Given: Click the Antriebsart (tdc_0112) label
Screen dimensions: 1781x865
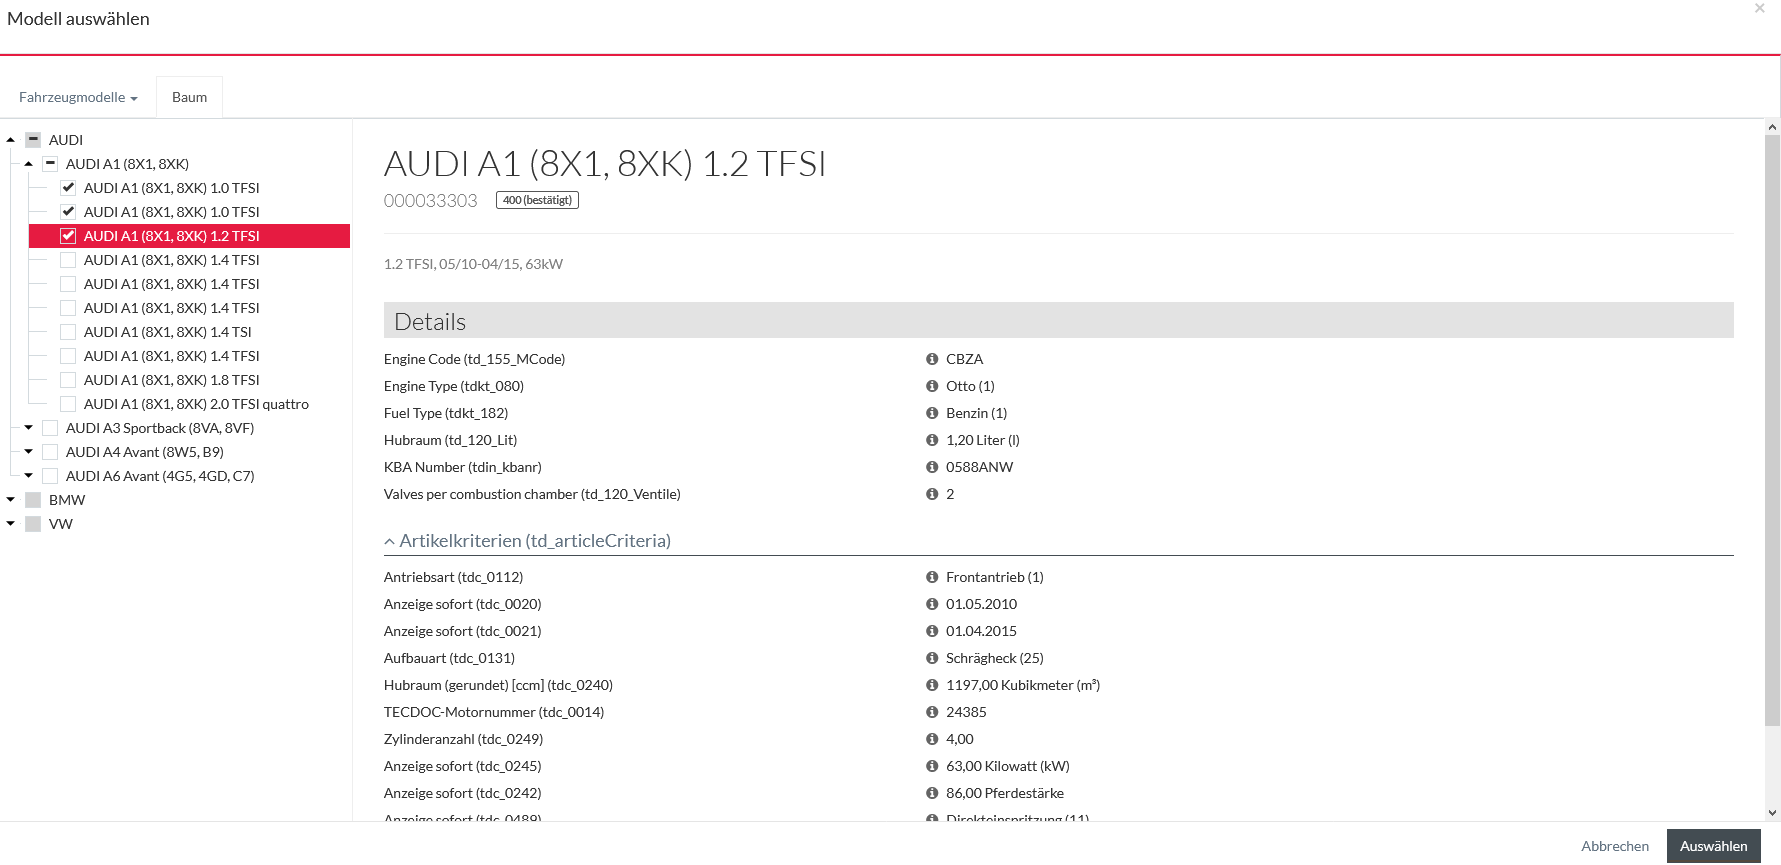Looking at the screenshot, I should tap(453, 577).
